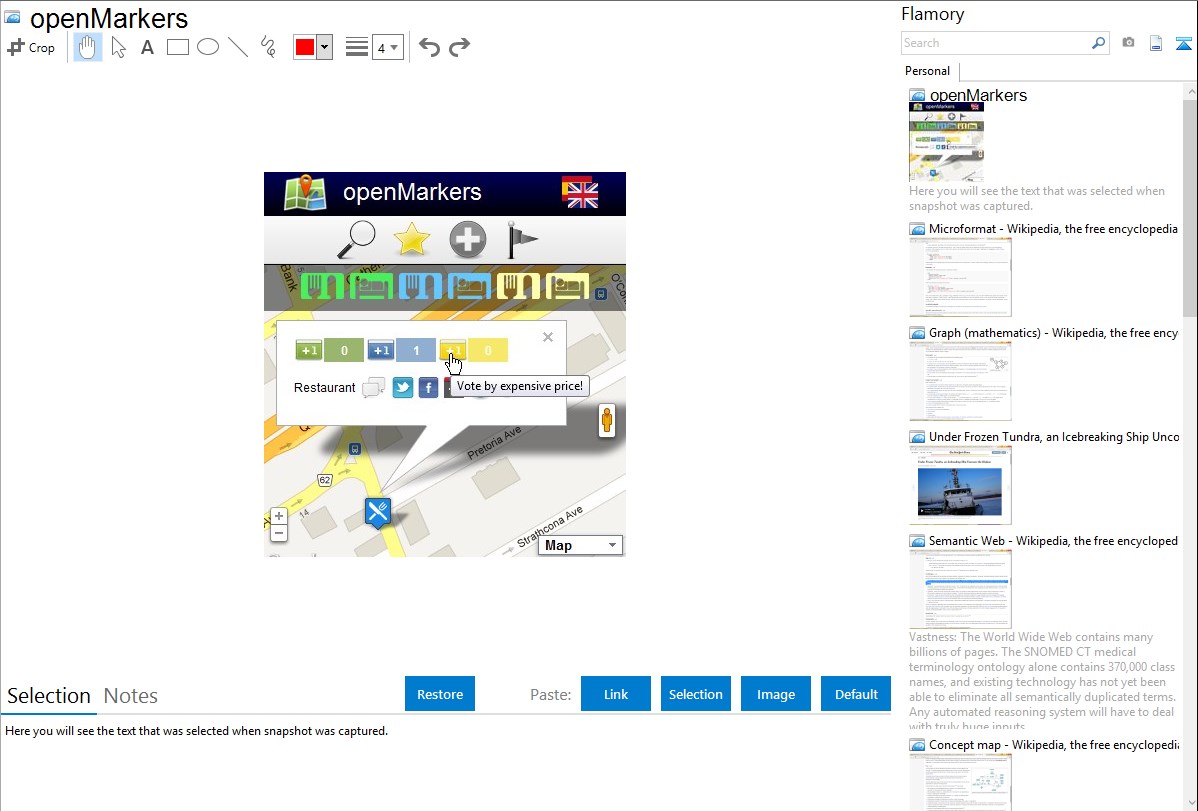Open the Graph (mathematics) Wikipedia snapshot title
1198x811 pixels.
(x=1053, y=333)
